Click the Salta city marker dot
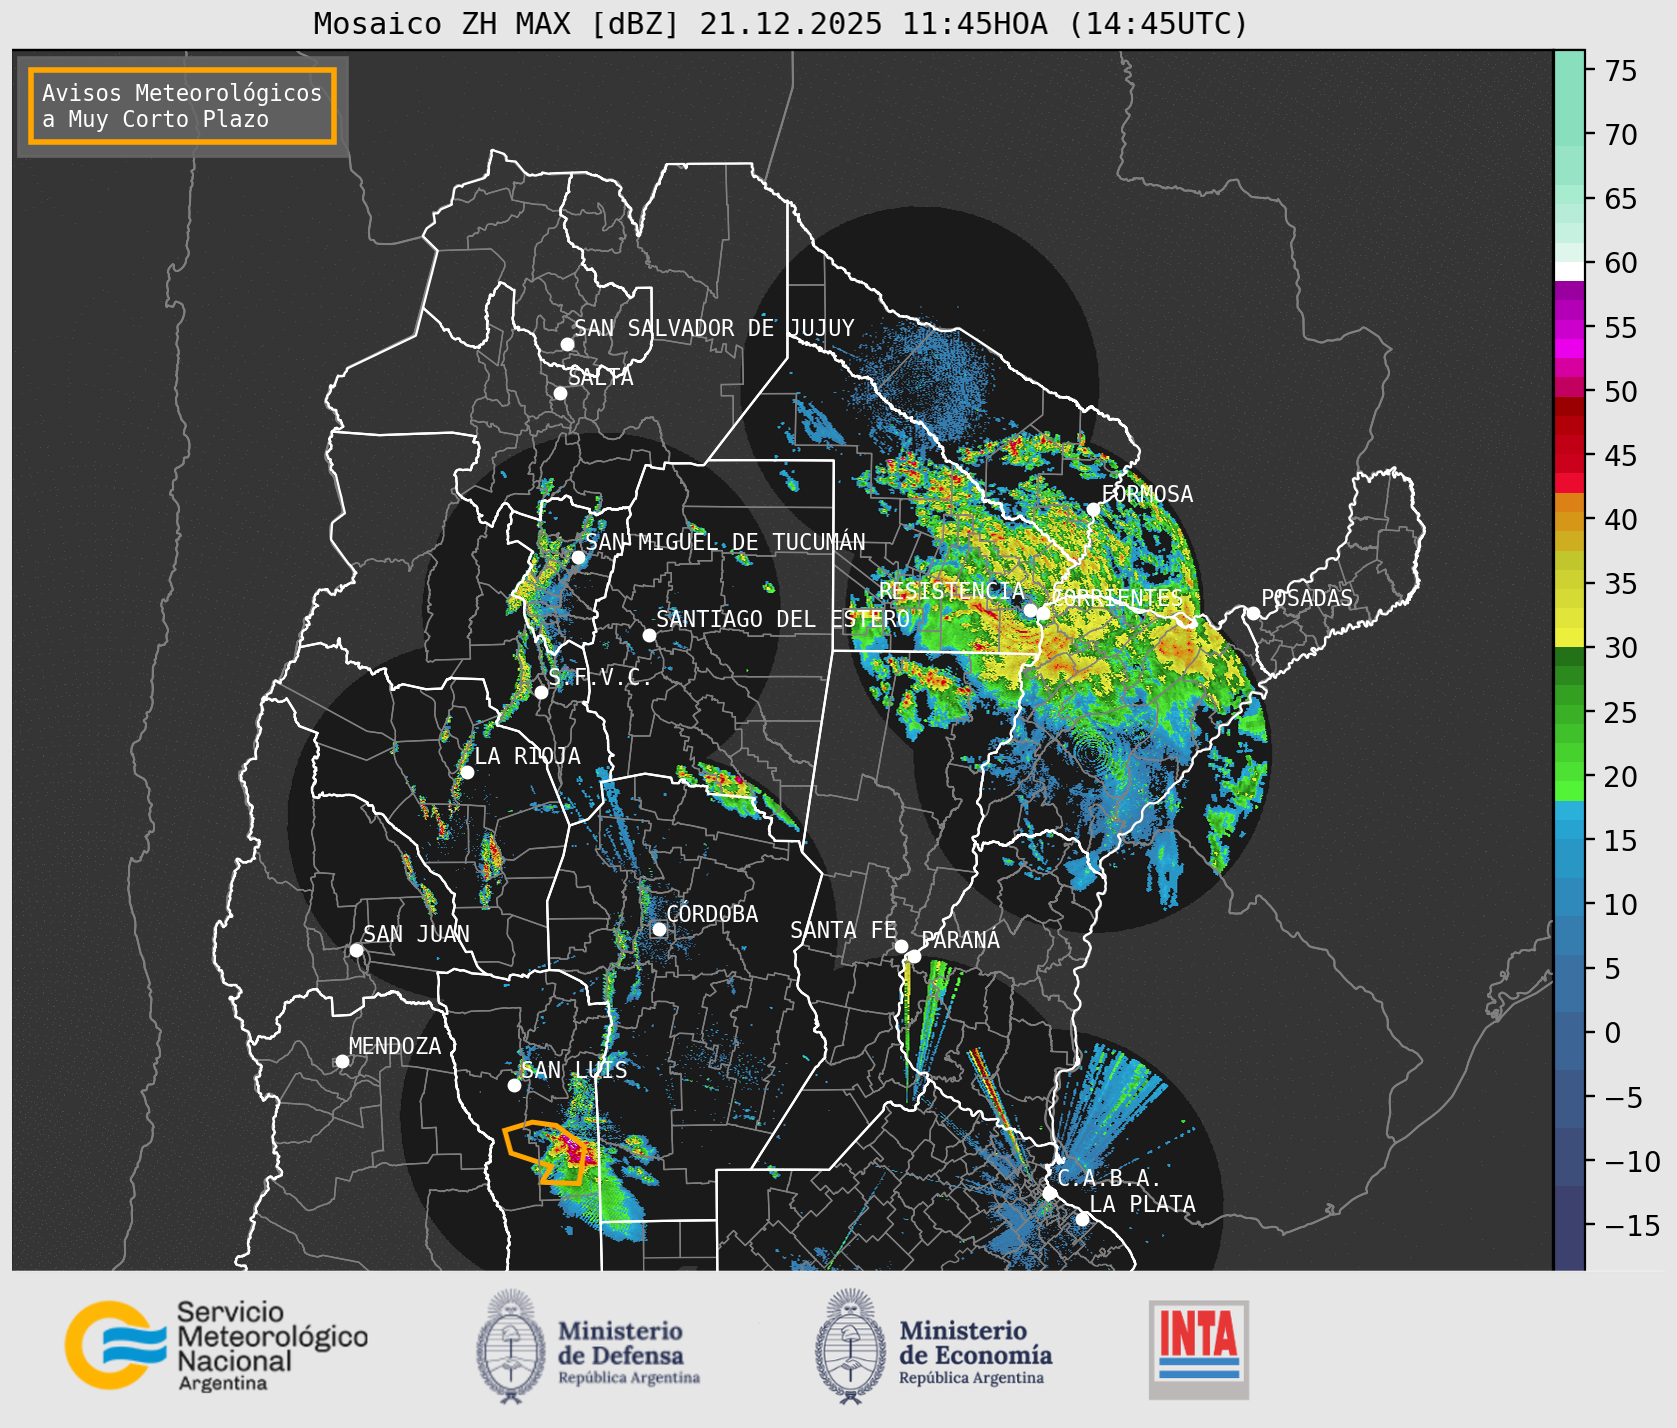 click(x=560, y=393)
